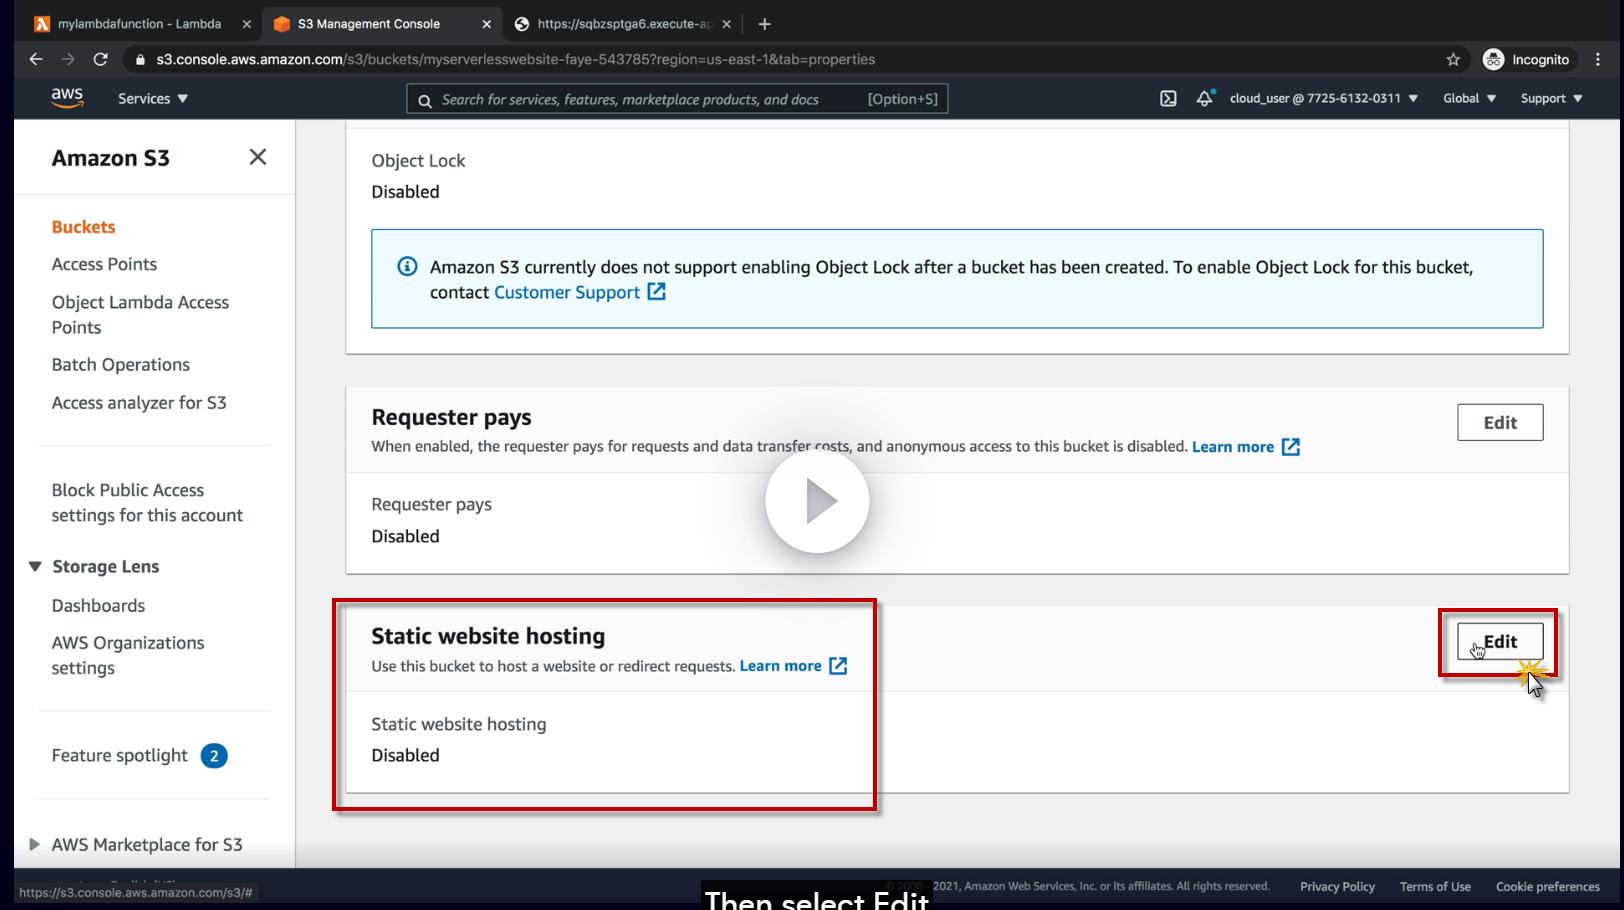
Task: Open Cookie preferences in the footer
Action: click(x=1548, y=887)
